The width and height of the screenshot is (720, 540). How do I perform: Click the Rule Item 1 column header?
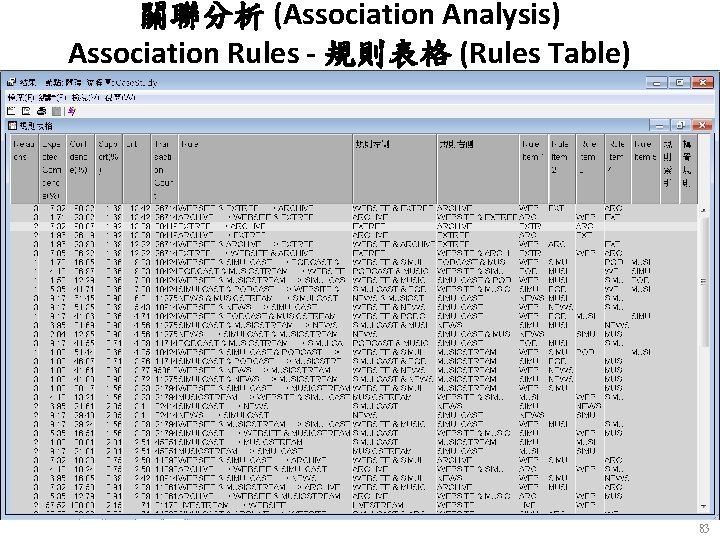coord(533,169)
